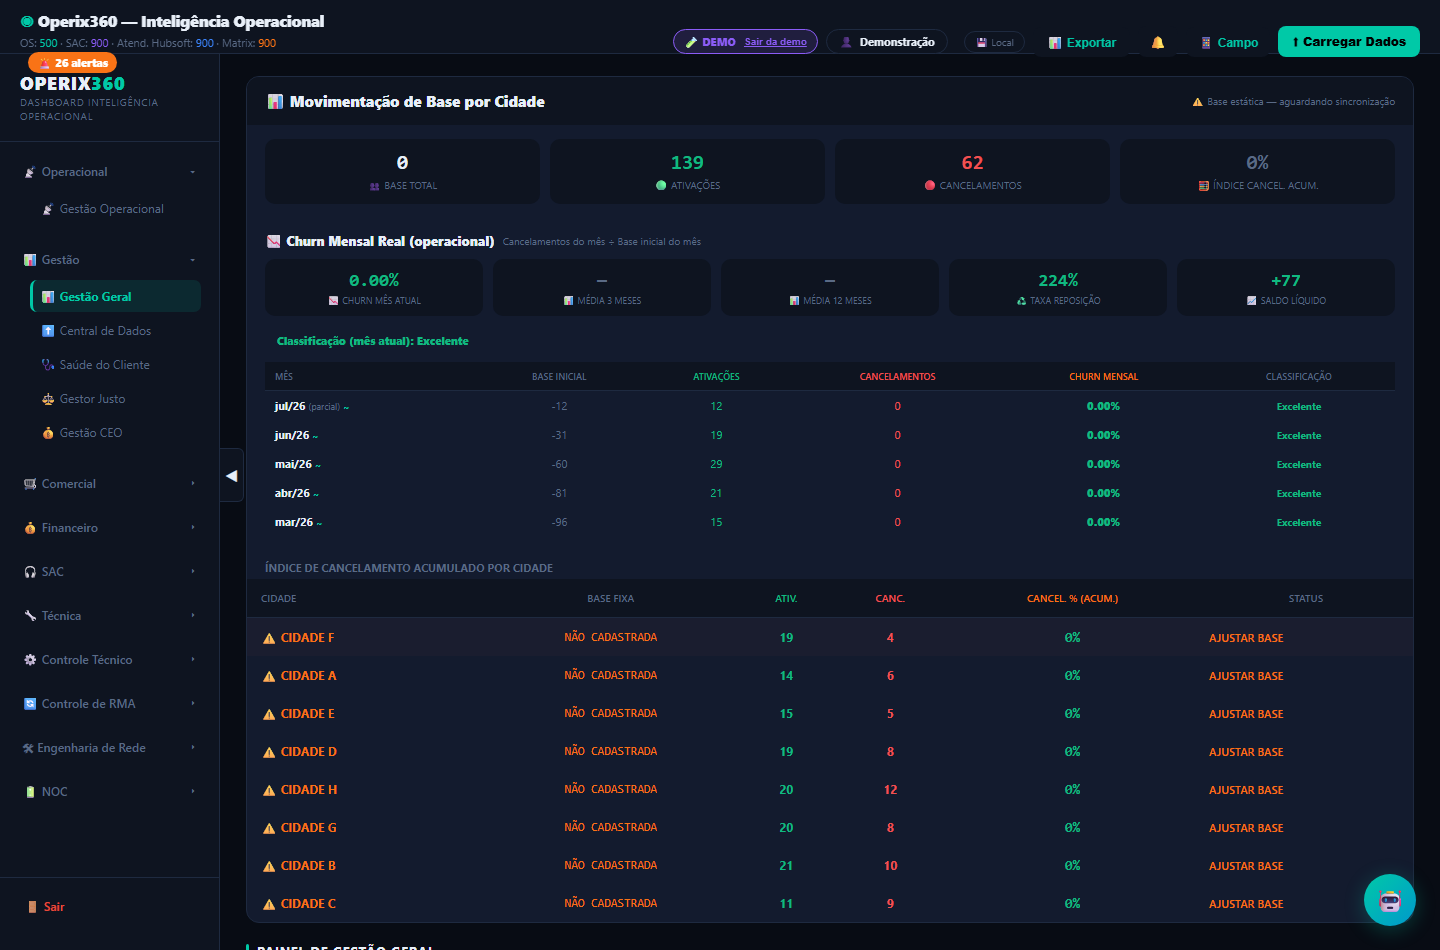Image resolution: width=1440 pixels, height=950 pixels.
Task: Expand the Financeiro section arrow
Action: 193,528
